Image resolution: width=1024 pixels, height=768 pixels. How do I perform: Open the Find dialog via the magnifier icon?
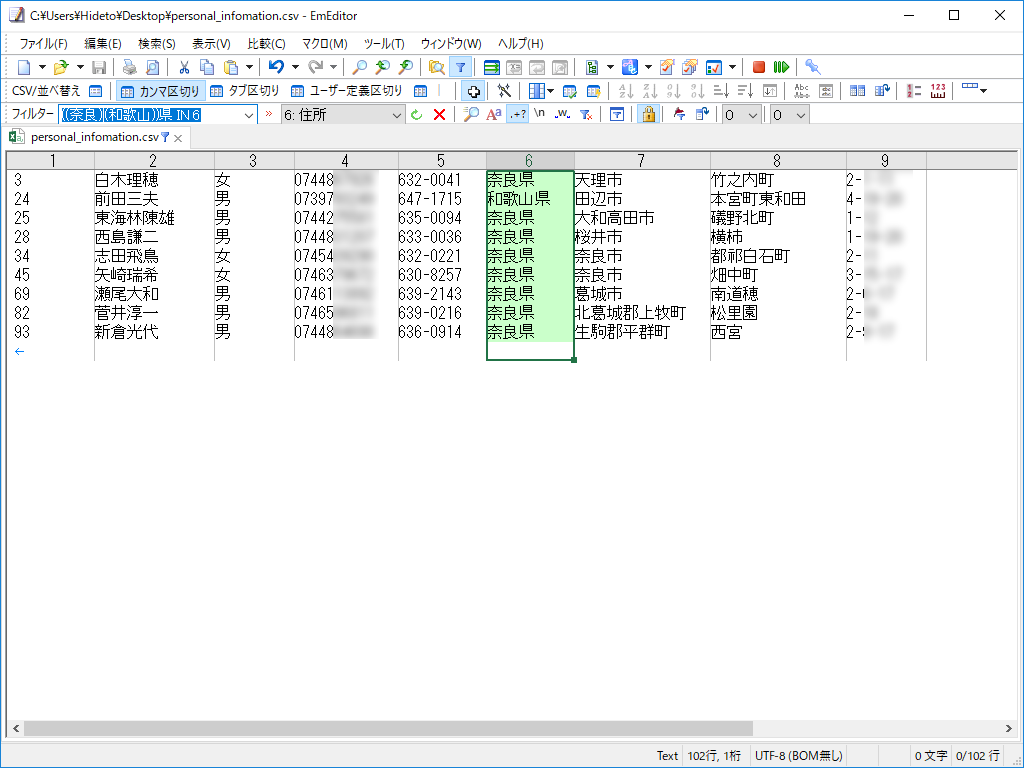(x=357, y=66)
